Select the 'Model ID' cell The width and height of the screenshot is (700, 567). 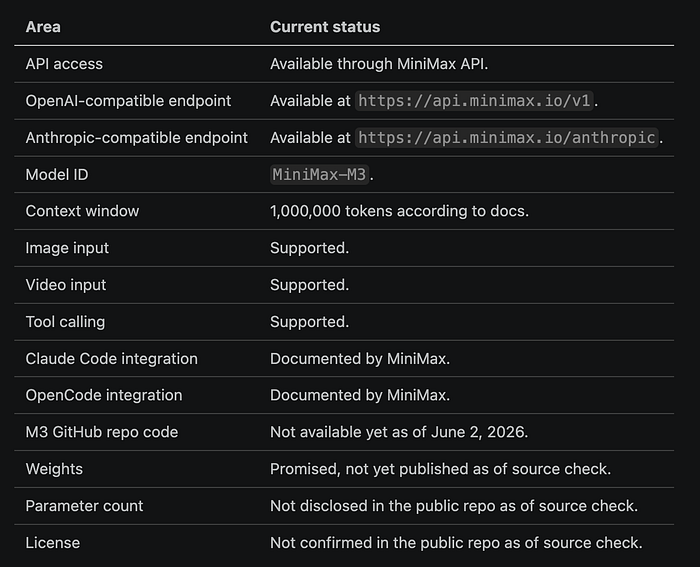click(x=57, y=175)
